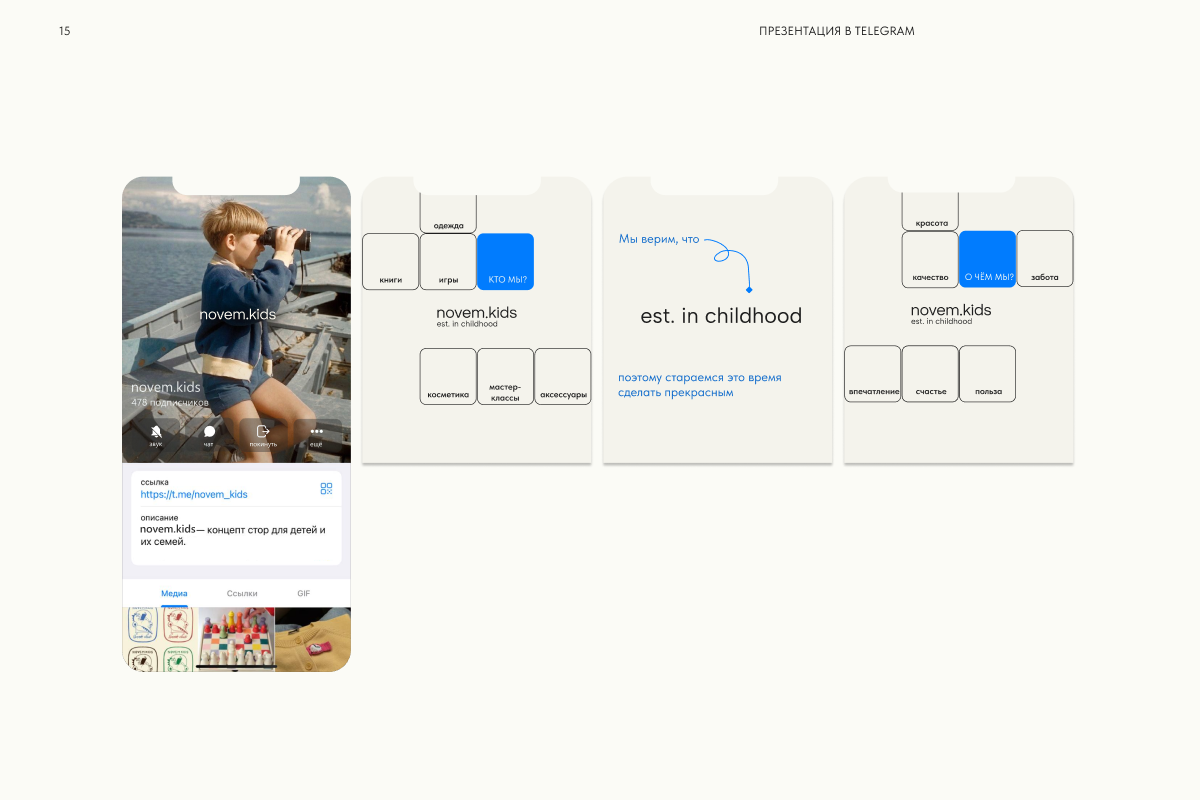Screen dimensions: 1200x800
Task: Open the colorful chess set thumbnail
Action: [237, 639]
